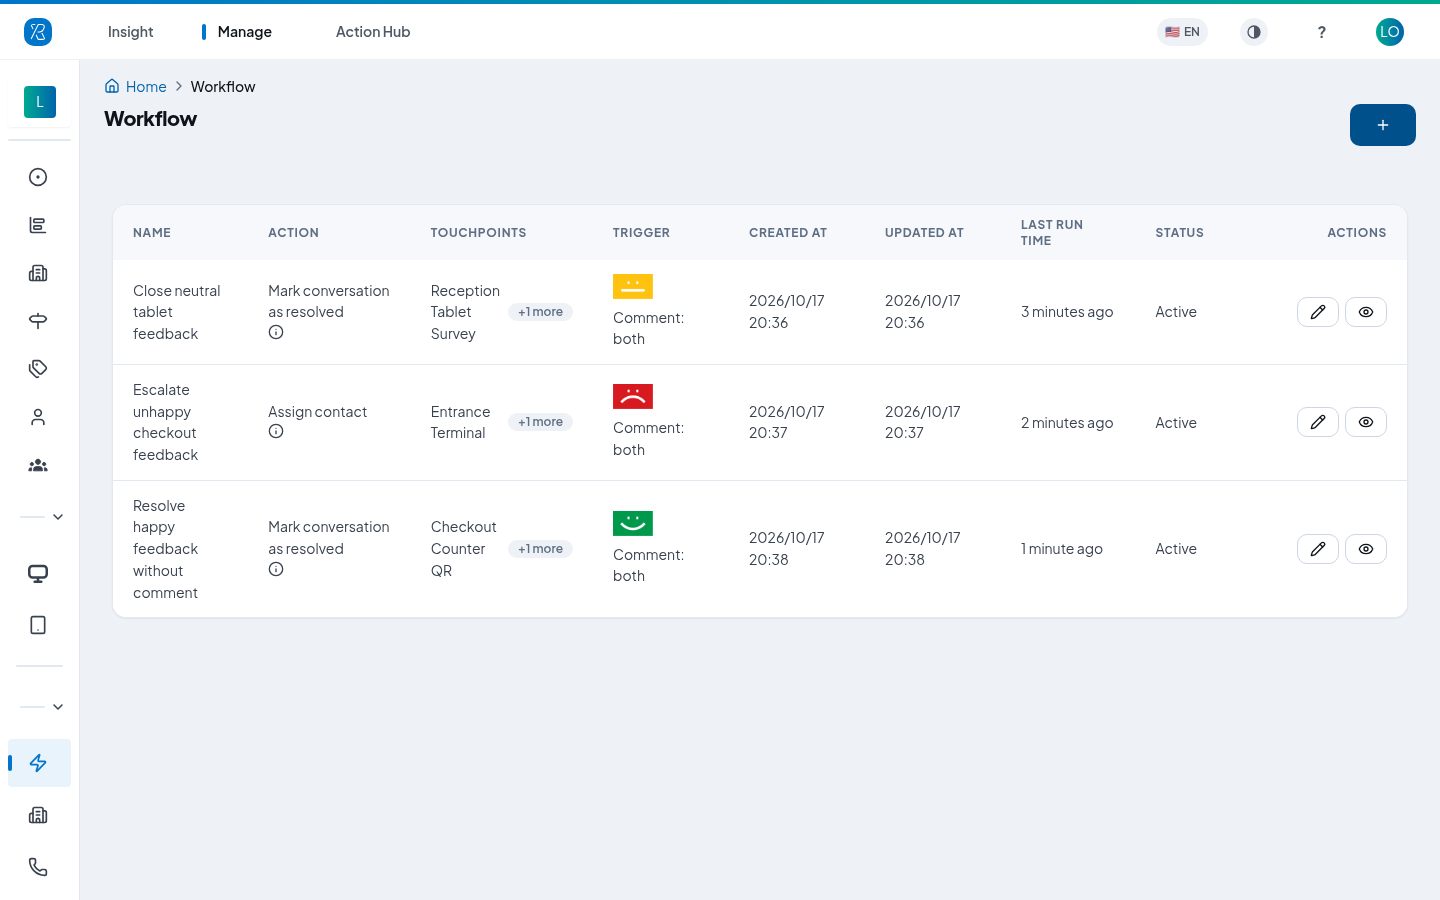Open the LO user profile avatar
The height and width of the screenshot is (900, 1440).
tap(1390, 32)
